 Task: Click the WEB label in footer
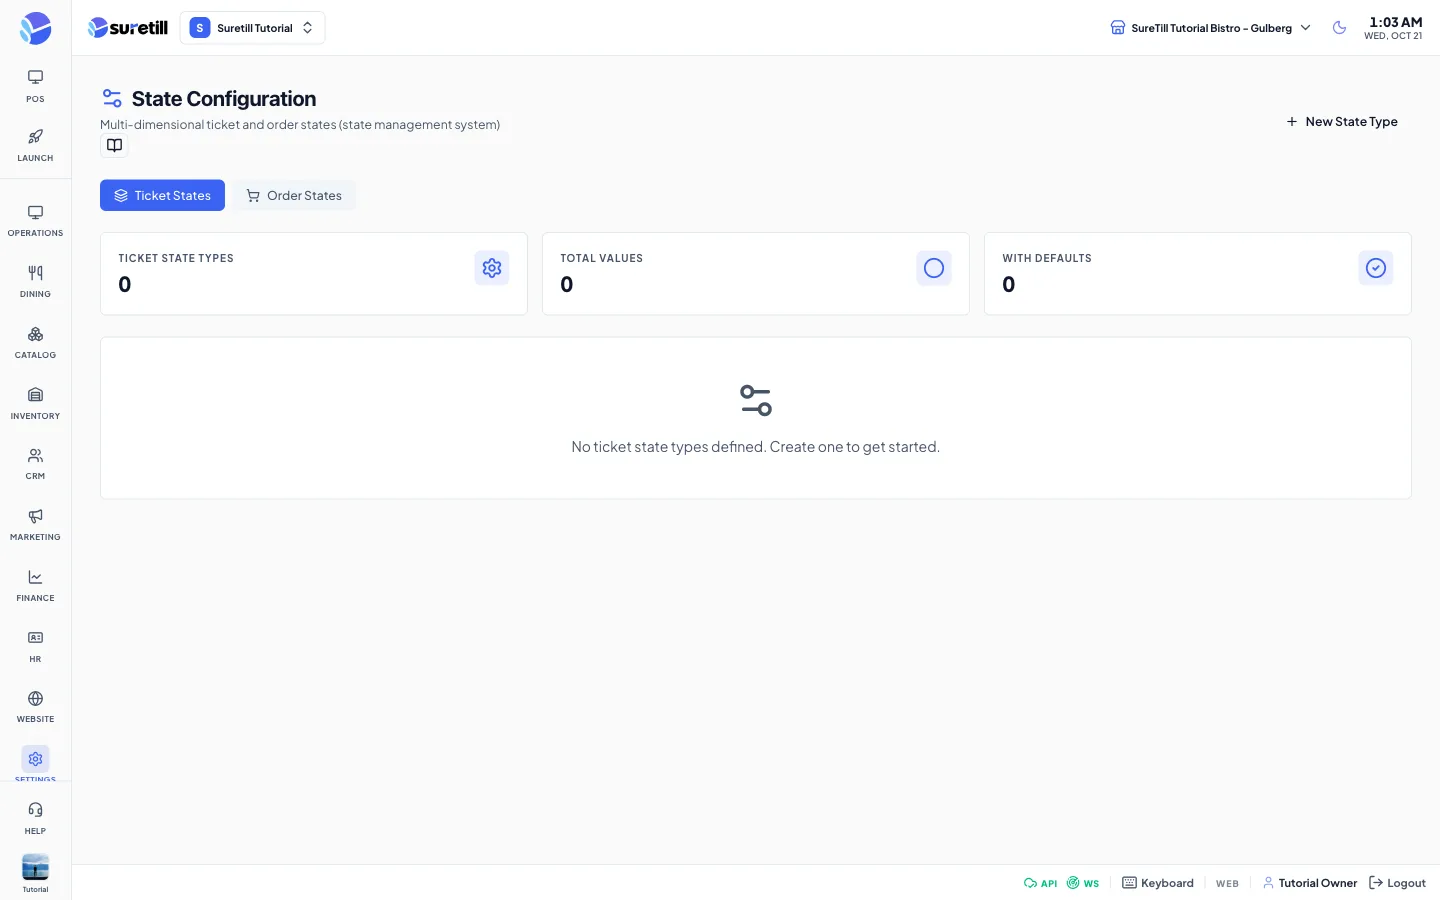pos(1227,883)
